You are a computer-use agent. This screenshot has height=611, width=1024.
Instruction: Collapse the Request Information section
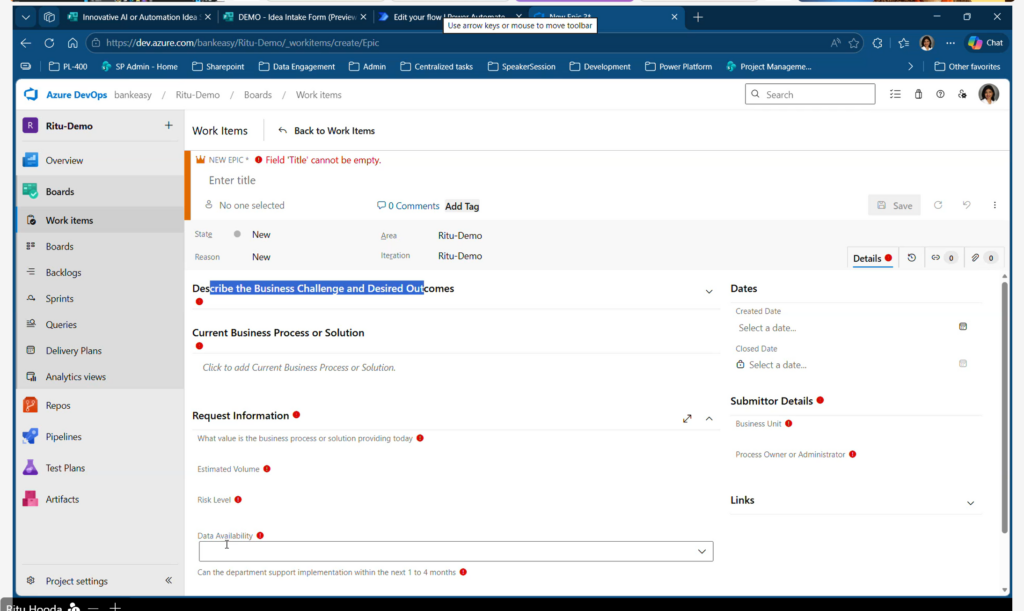[x=709, y=418]
